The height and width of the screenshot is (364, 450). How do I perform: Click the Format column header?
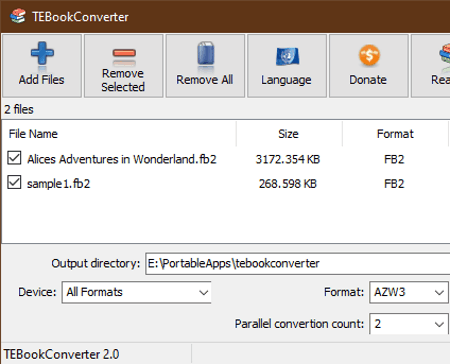pos(395,134)
